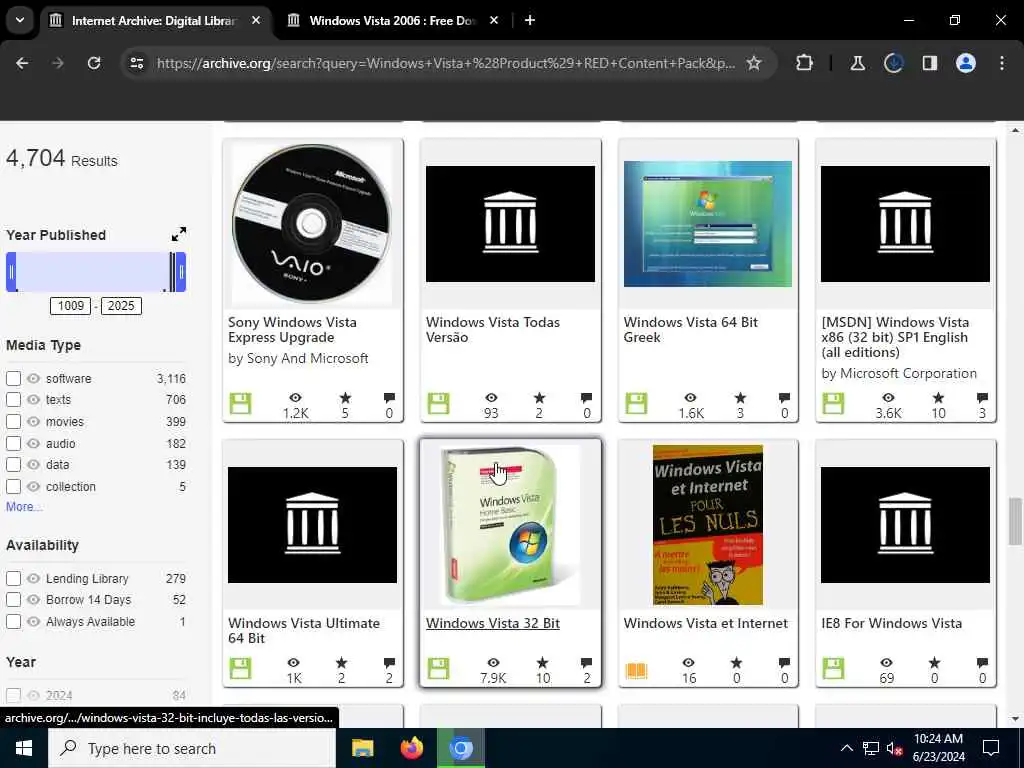Reload the archive.org page
Viewport: 1024px width, 768px height.
(x=94, y=63)
